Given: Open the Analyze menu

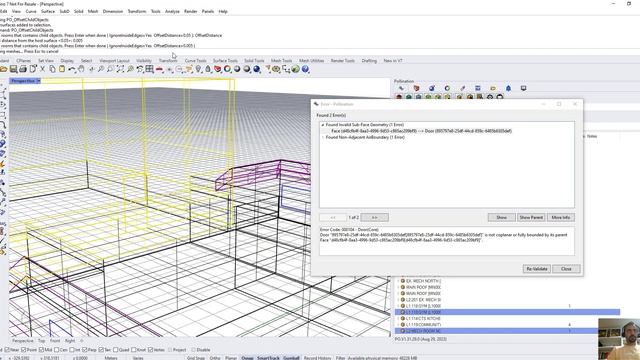Looking at the screenshot, I should pos(172,11).
